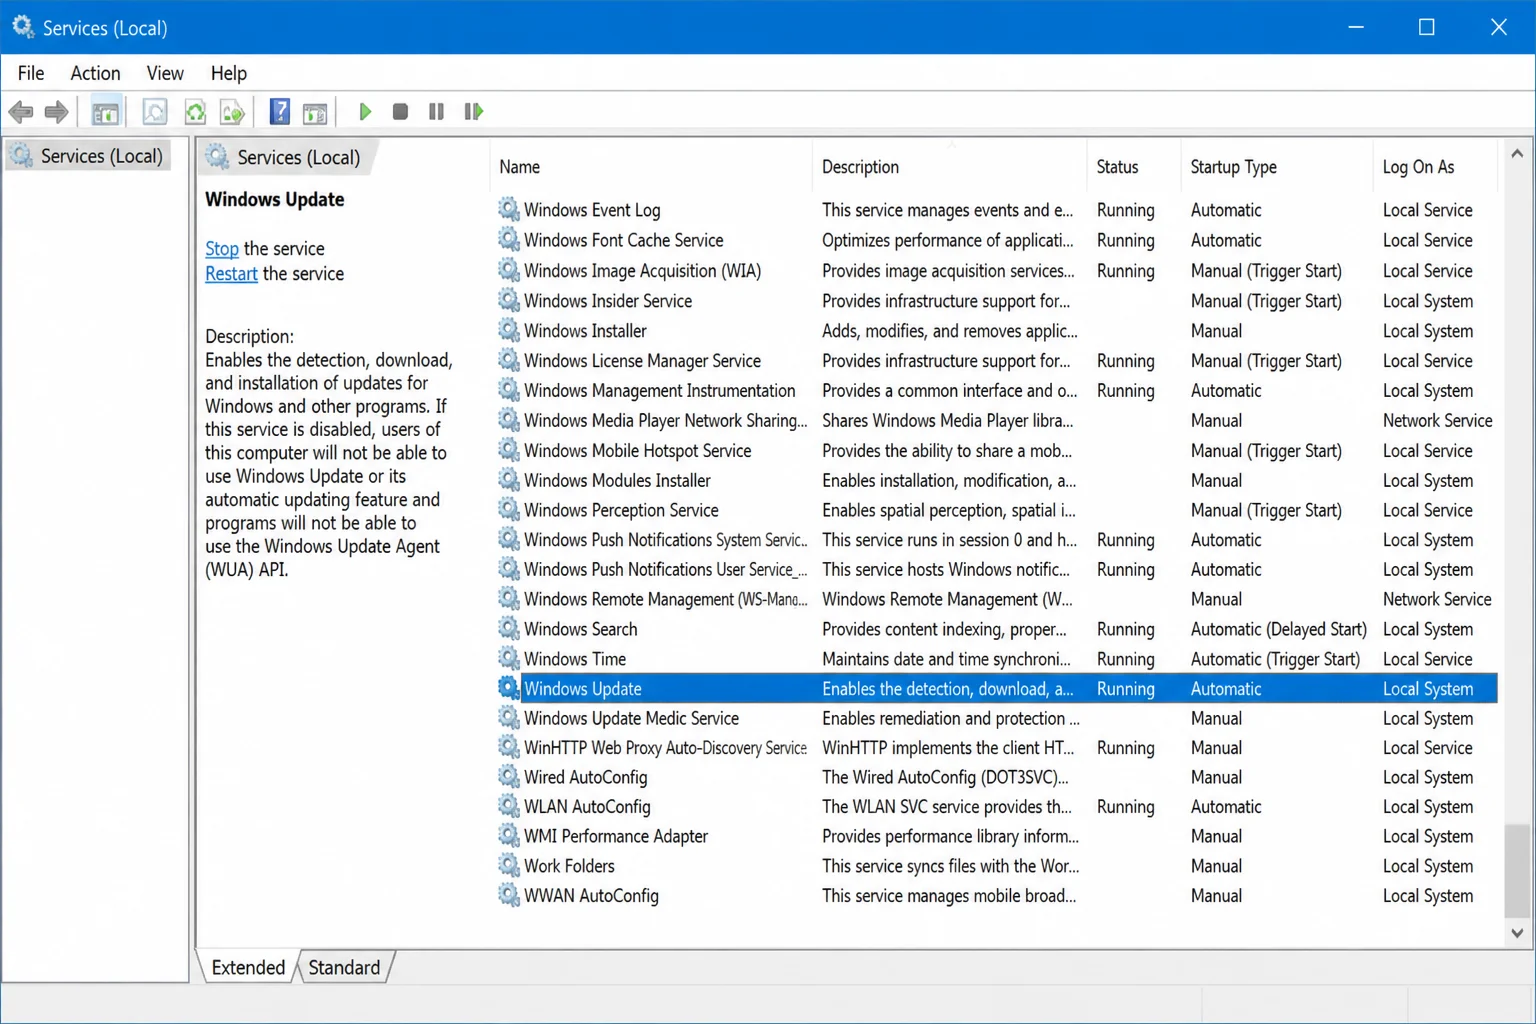This screenshot has height=1024, width=1536.
Task: Open the Help toolbar icon
Action: (x=280, y=112)
